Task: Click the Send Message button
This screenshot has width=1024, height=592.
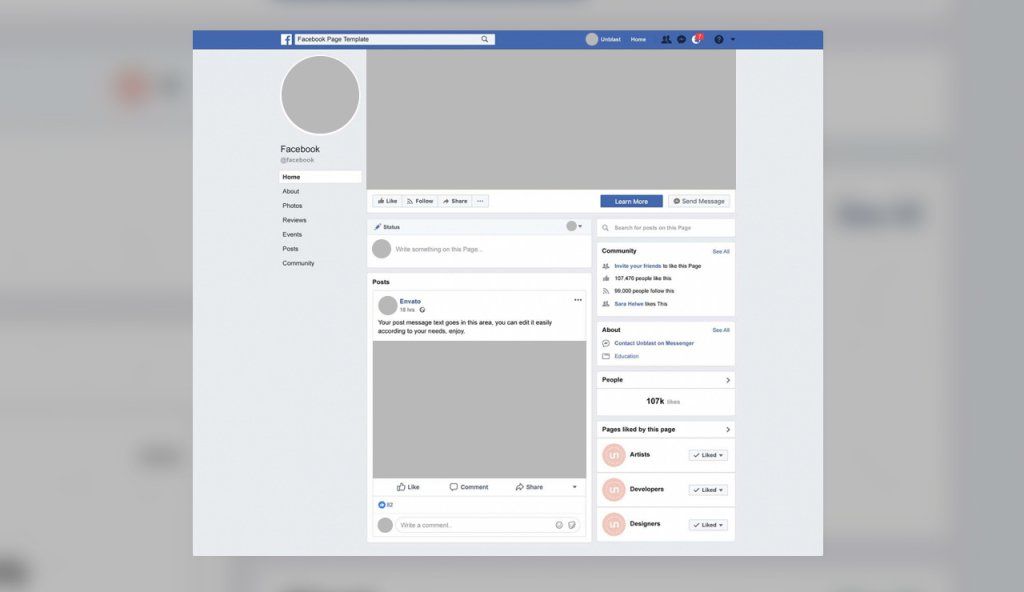Action: coord(699,201)
